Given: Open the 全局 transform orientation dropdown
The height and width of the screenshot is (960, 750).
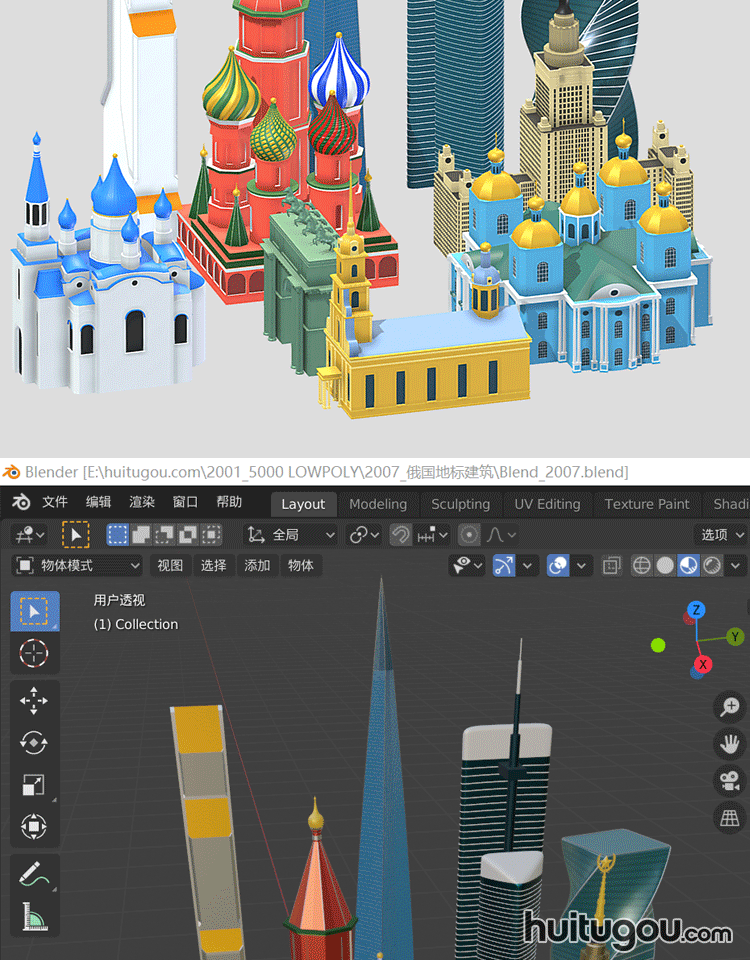Looking at the screenshot, I should coord(291,535).
